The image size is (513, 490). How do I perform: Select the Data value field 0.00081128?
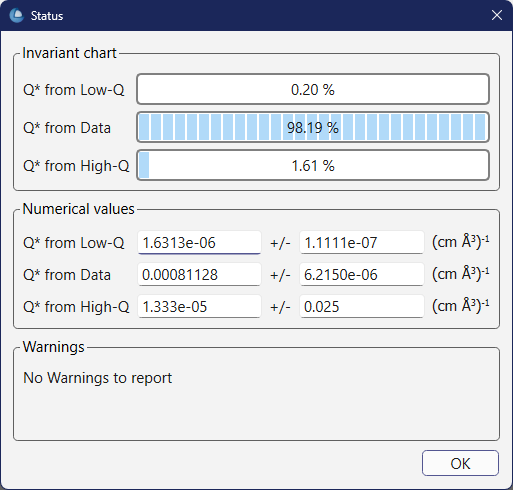click(199, 275)
